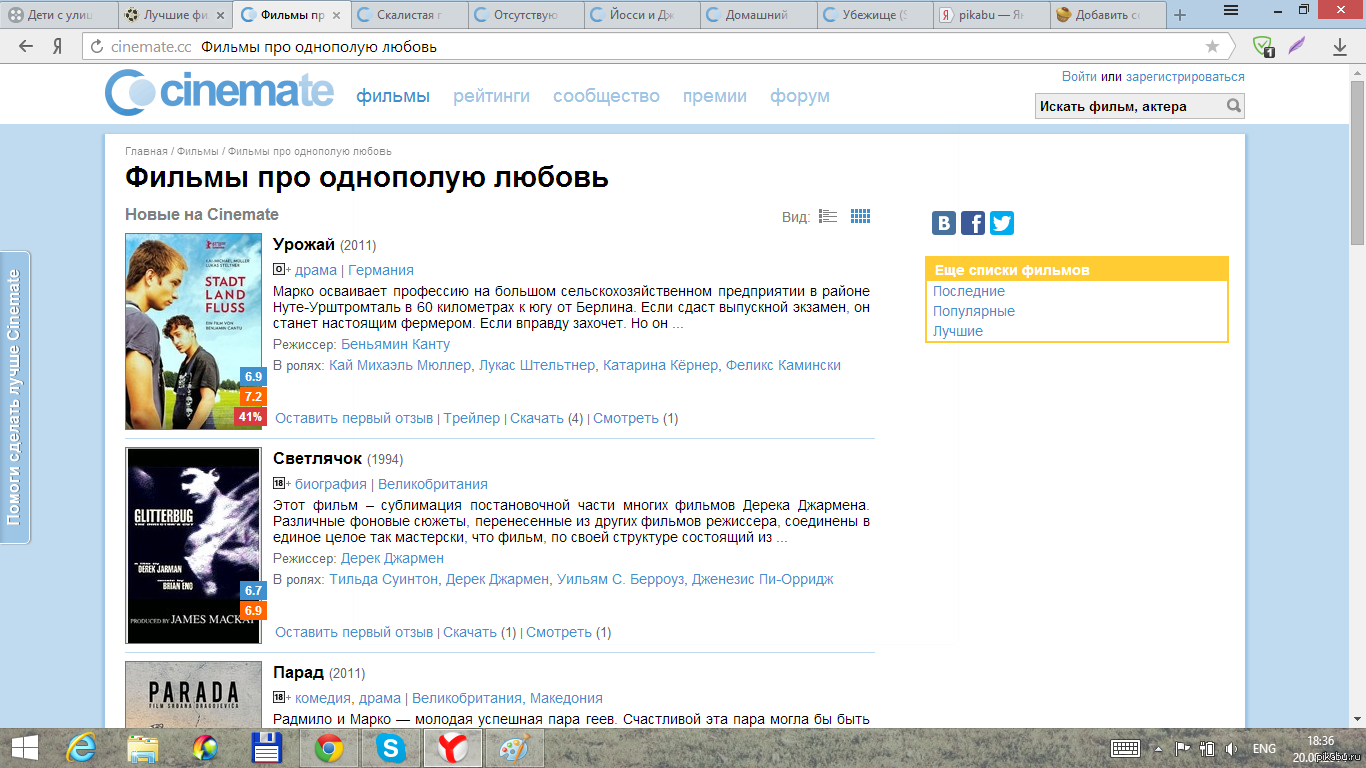Click Stadt Land Fluss poster thumbnail
The height and width of the screenshot is (768, 1366).
193,331
